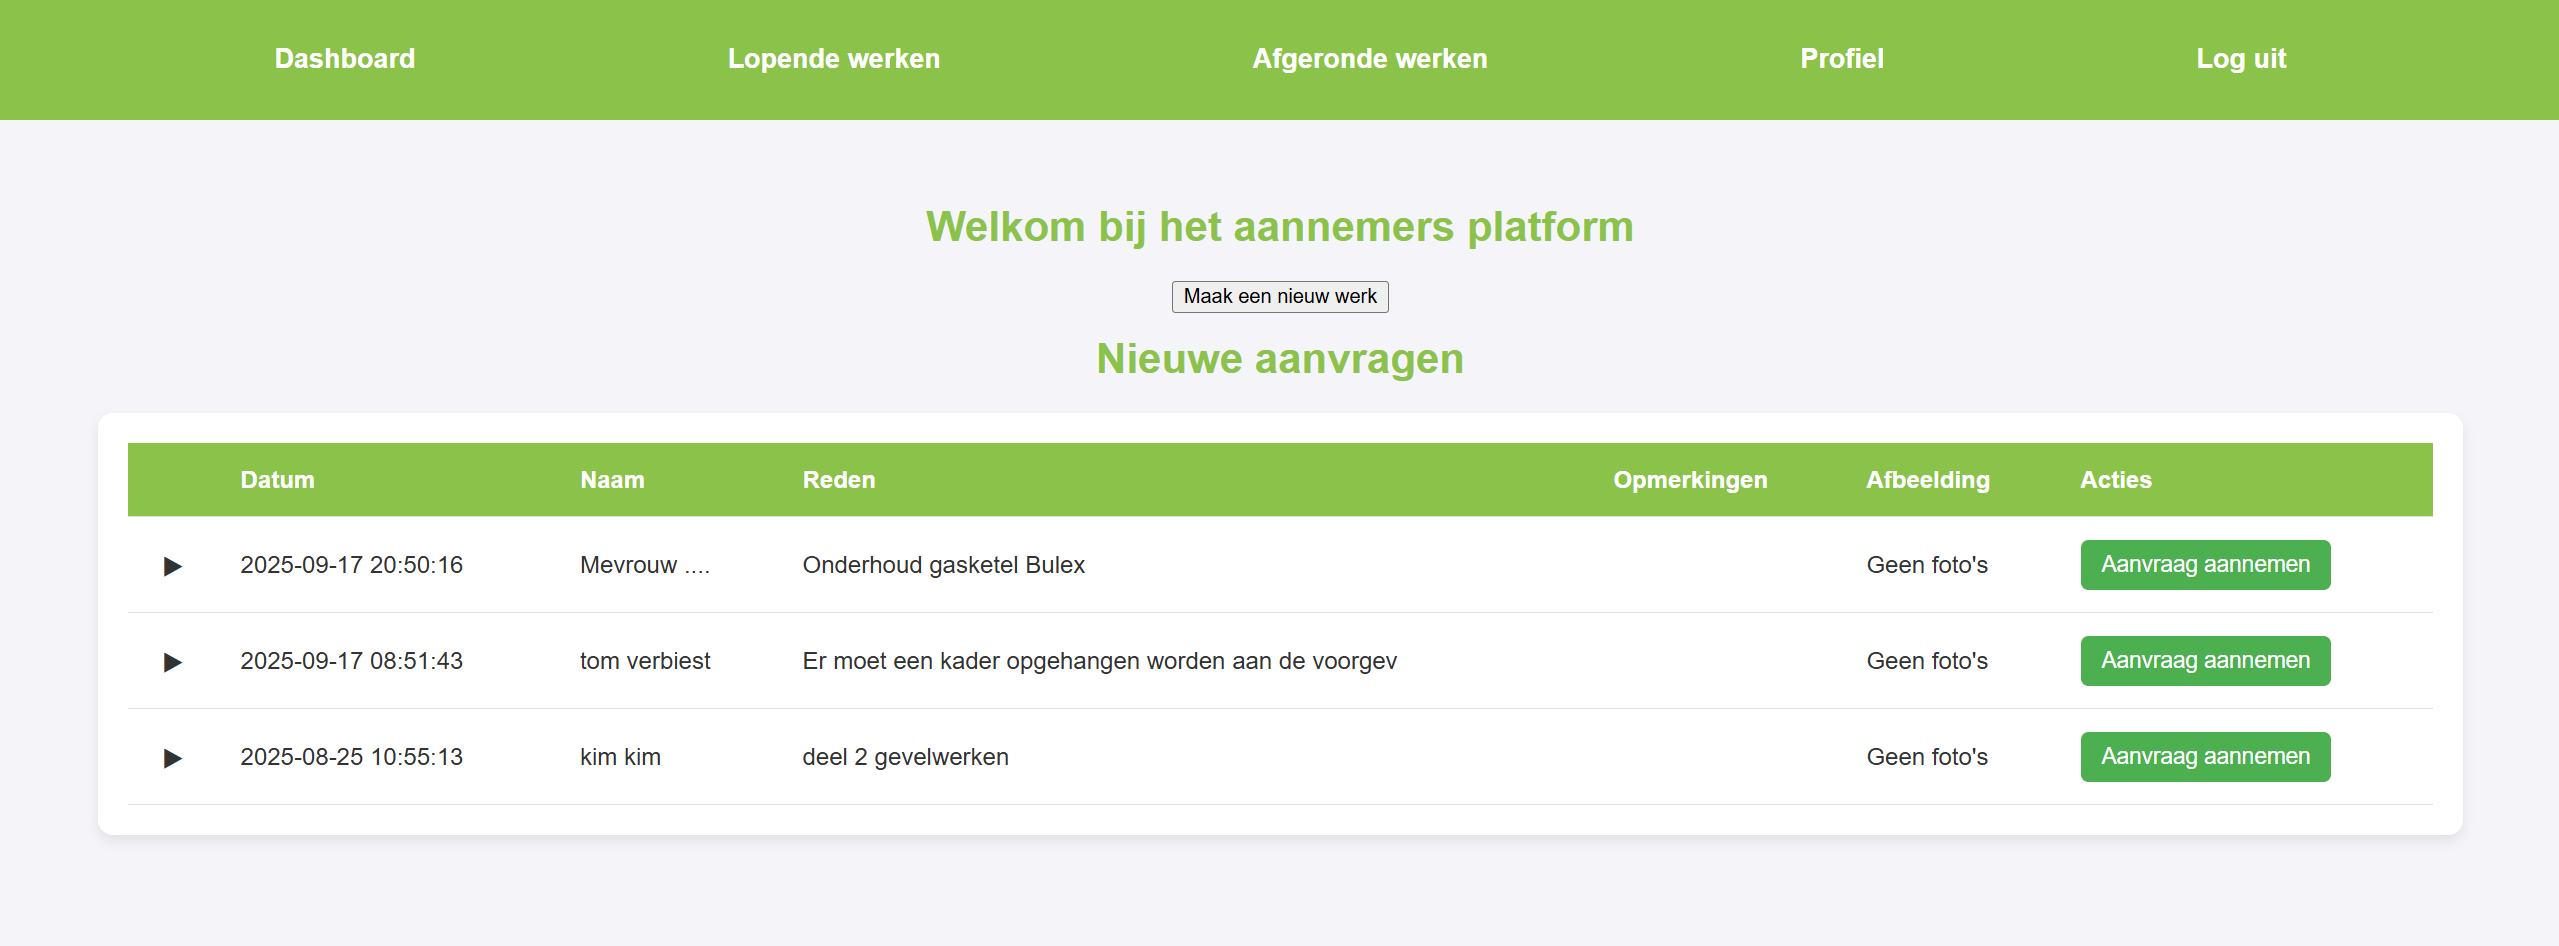The width and height of the screenshot is (2559, 946).
Task: Click the Afbeelding column header
Action: click(1927, 480)
